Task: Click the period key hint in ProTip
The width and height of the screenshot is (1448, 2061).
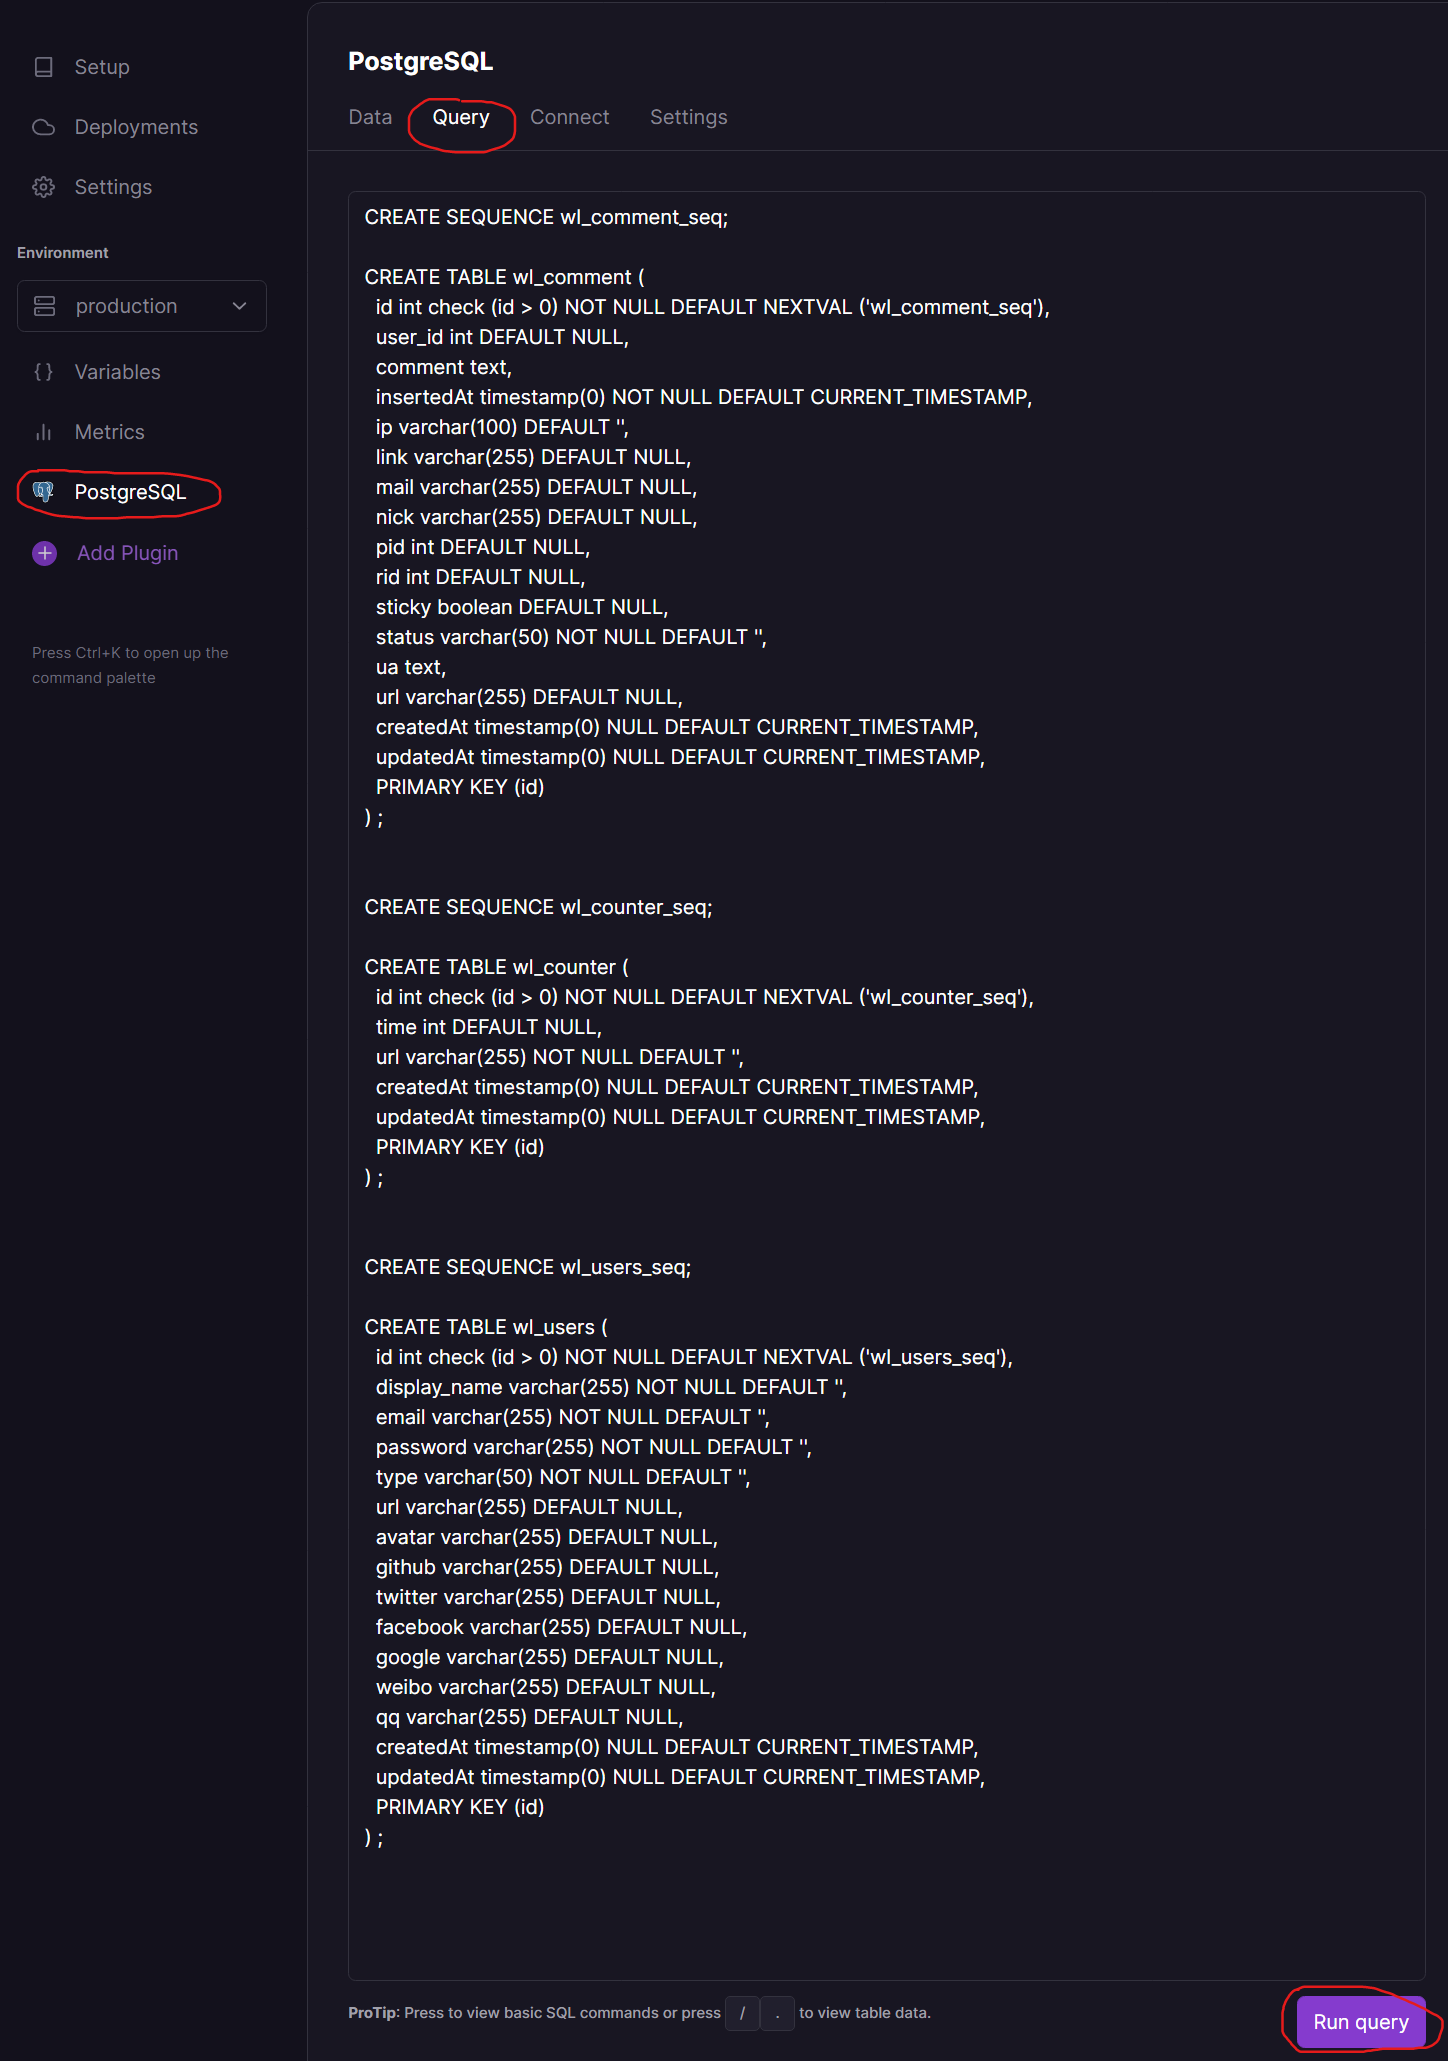Action: point(777,2013)
